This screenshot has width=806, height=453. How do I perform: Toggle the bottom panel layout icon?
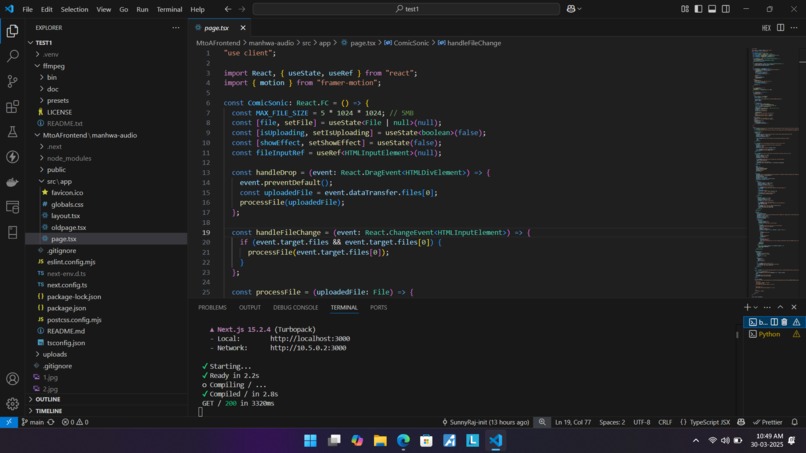coord(712,9)
